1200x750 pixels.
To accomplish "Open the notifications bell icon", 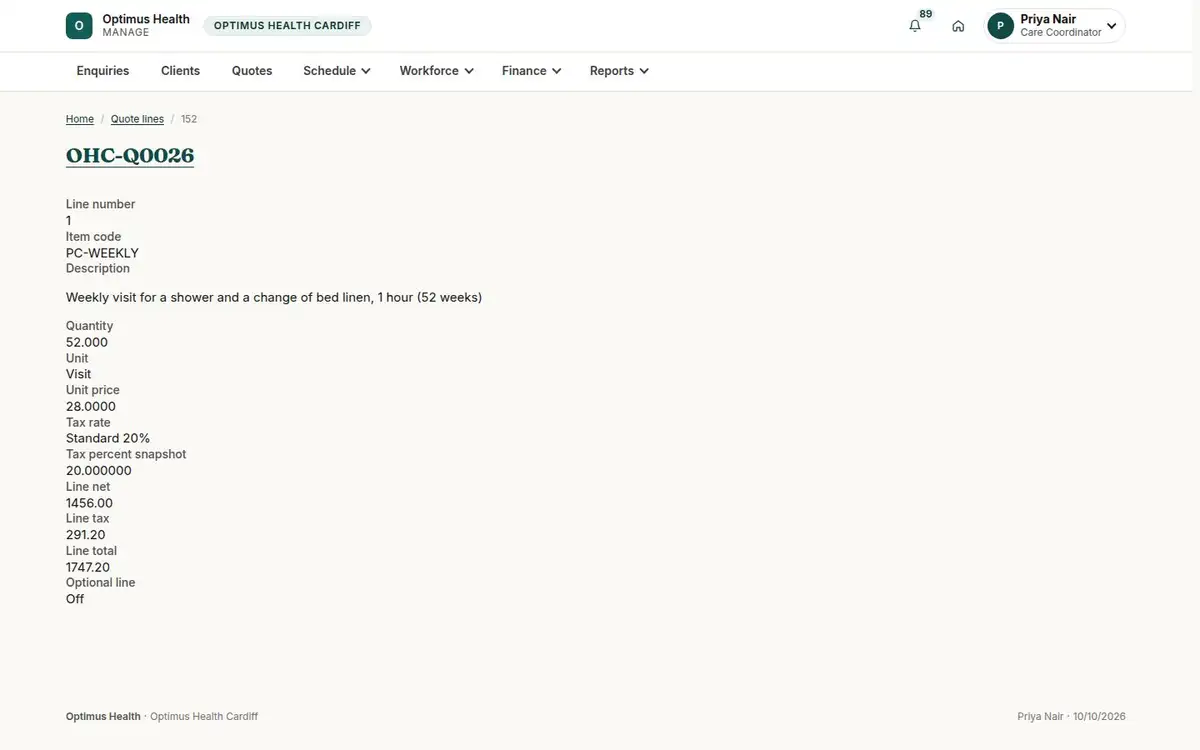I will pos(915,26).
